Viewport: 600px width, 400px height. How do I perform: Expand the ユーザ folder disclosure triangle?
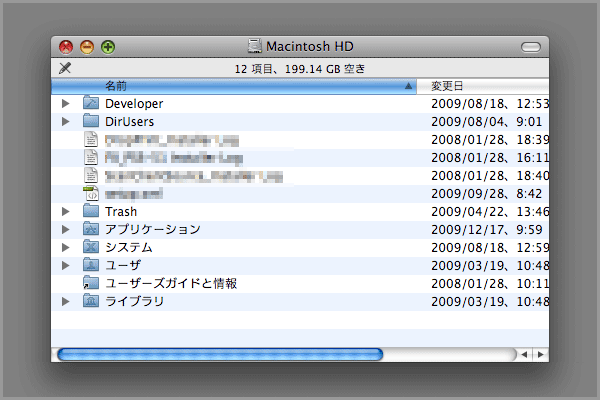tap(65, 265)
